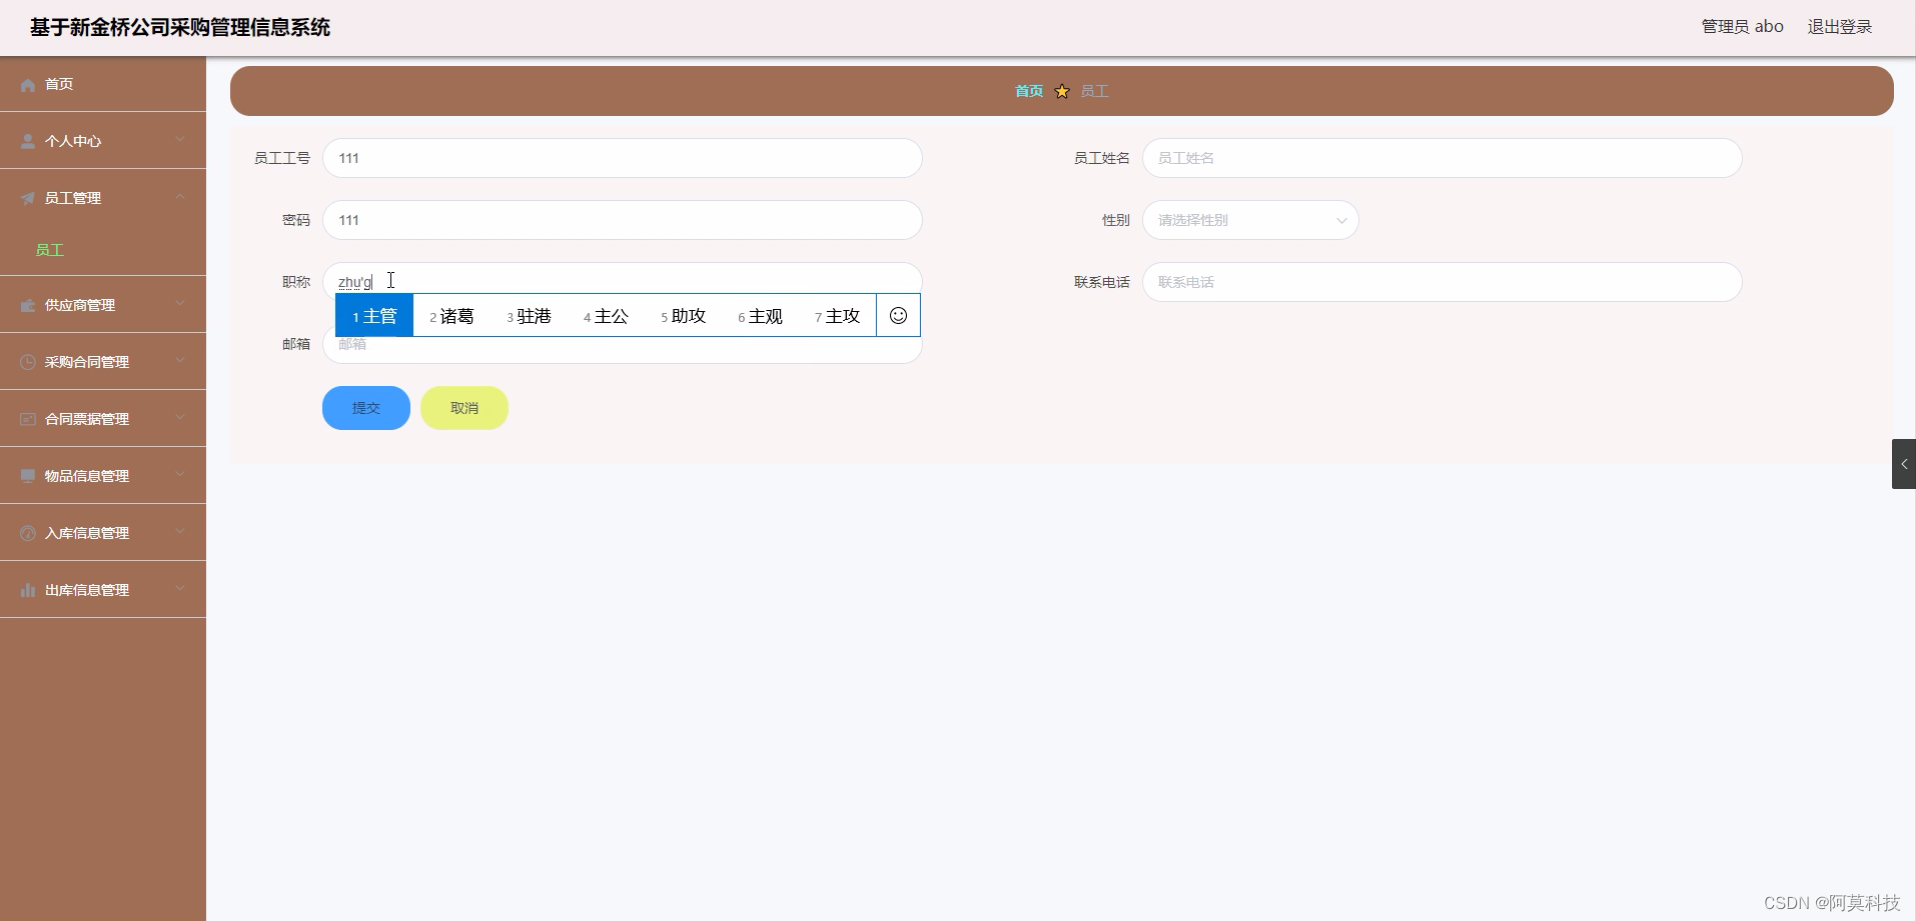Screen dimensions: 1916x921
Task: Select the clock icon next to 采购合同管理
Action: point(27,361)
